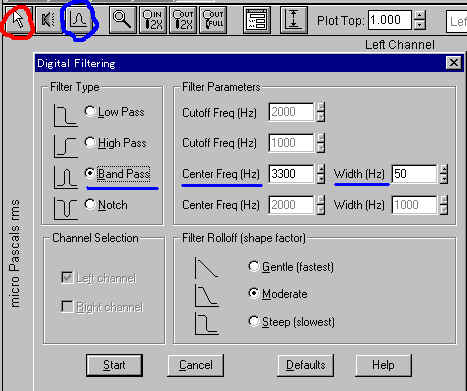Reset values with the Defaults button

[306, 365]
